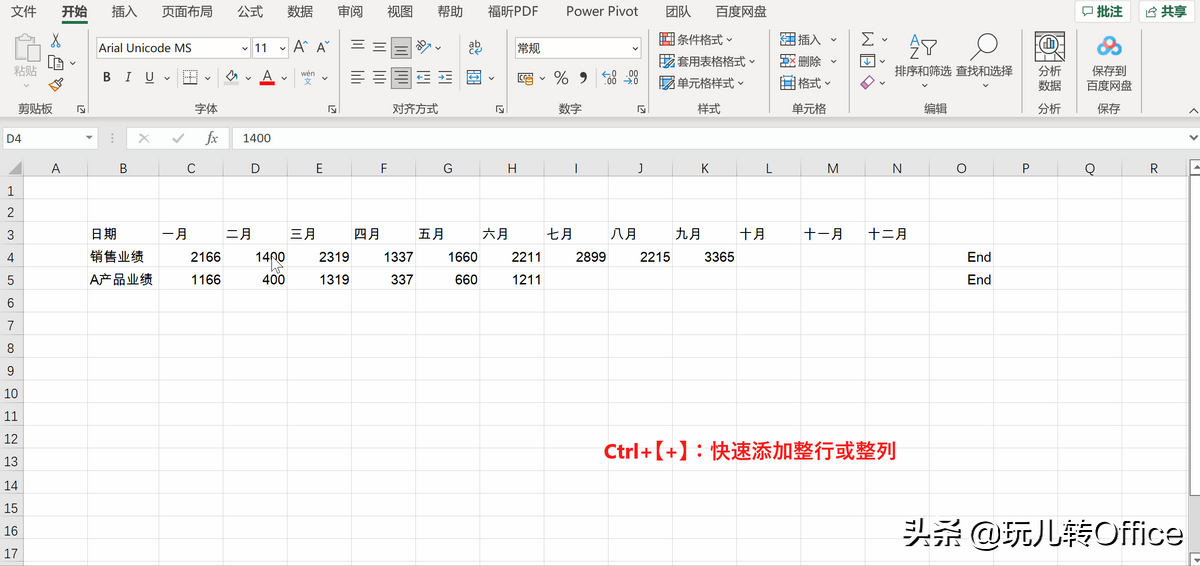Apply the comma style icon
Screen dimensions: 1200x566
click(x=581, y=78)
